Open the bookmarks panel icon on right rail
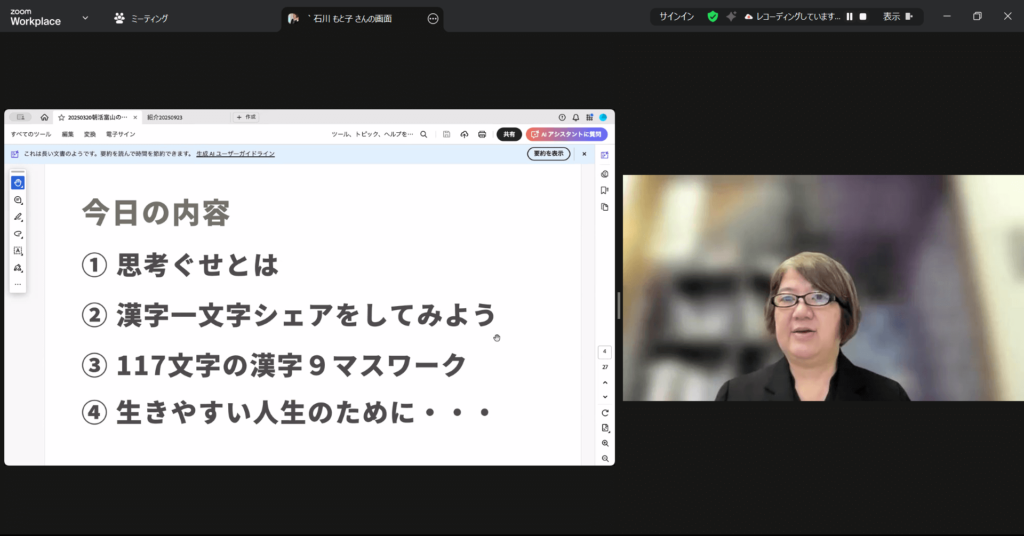 (605, 190)
